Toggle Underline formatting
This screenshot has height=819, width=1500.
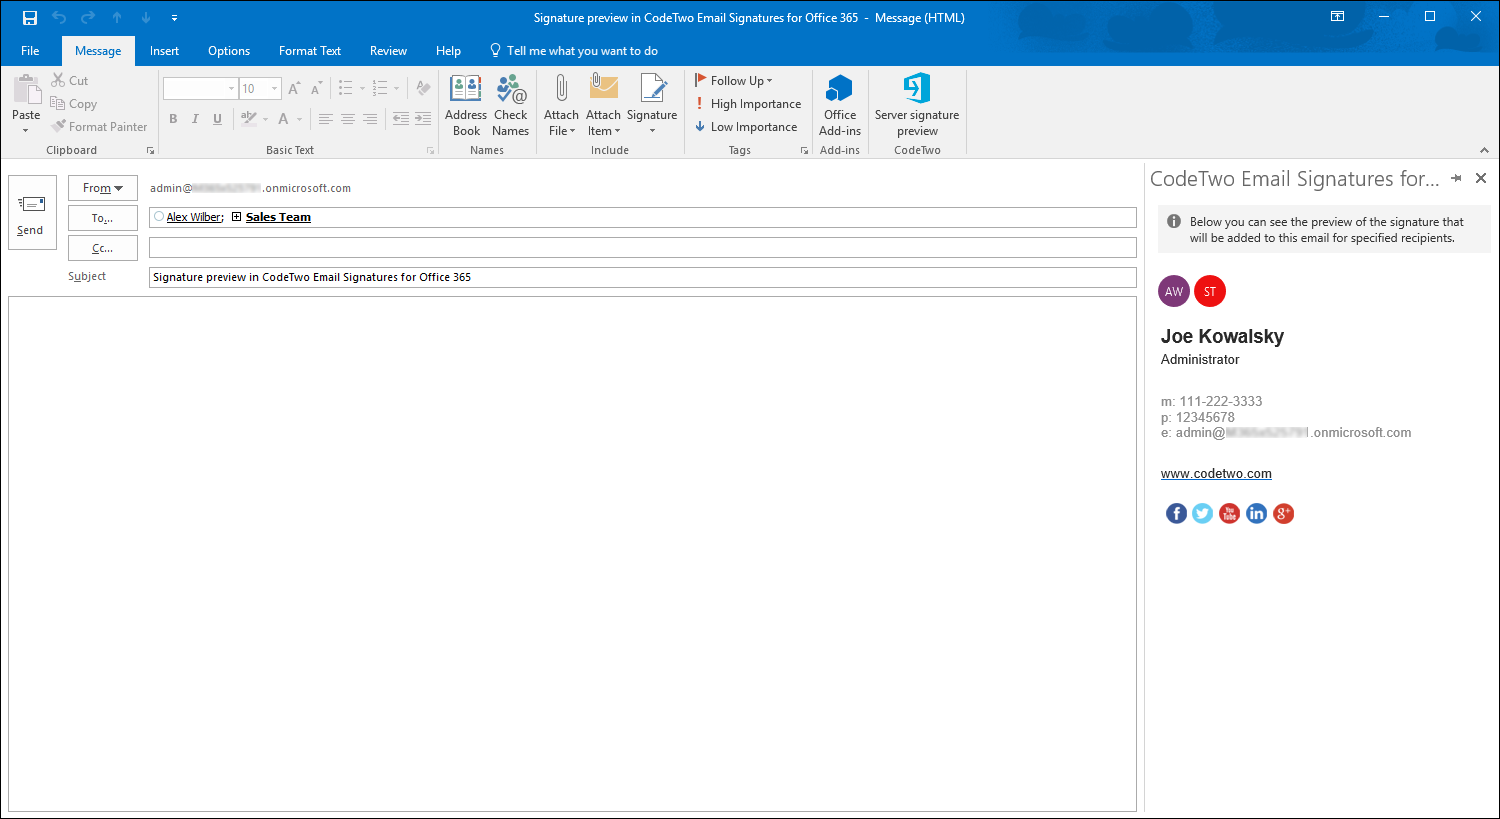217,119
